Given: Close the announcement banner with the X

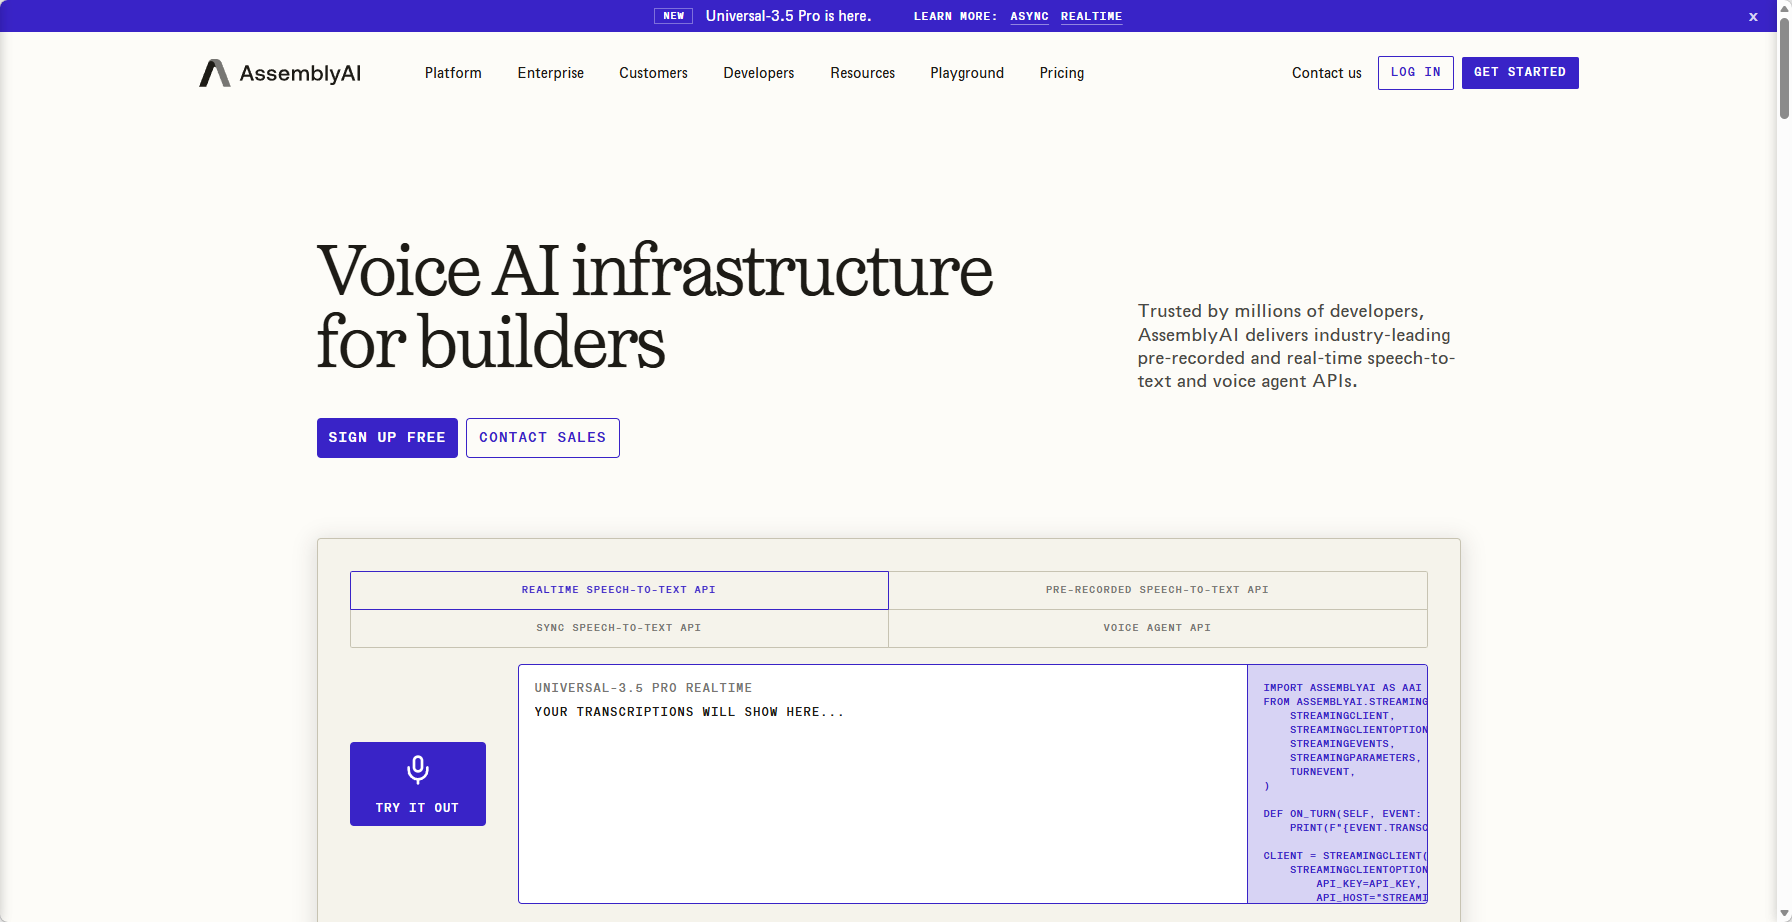Looking at the screenshot, I should tap(1753, 16).
